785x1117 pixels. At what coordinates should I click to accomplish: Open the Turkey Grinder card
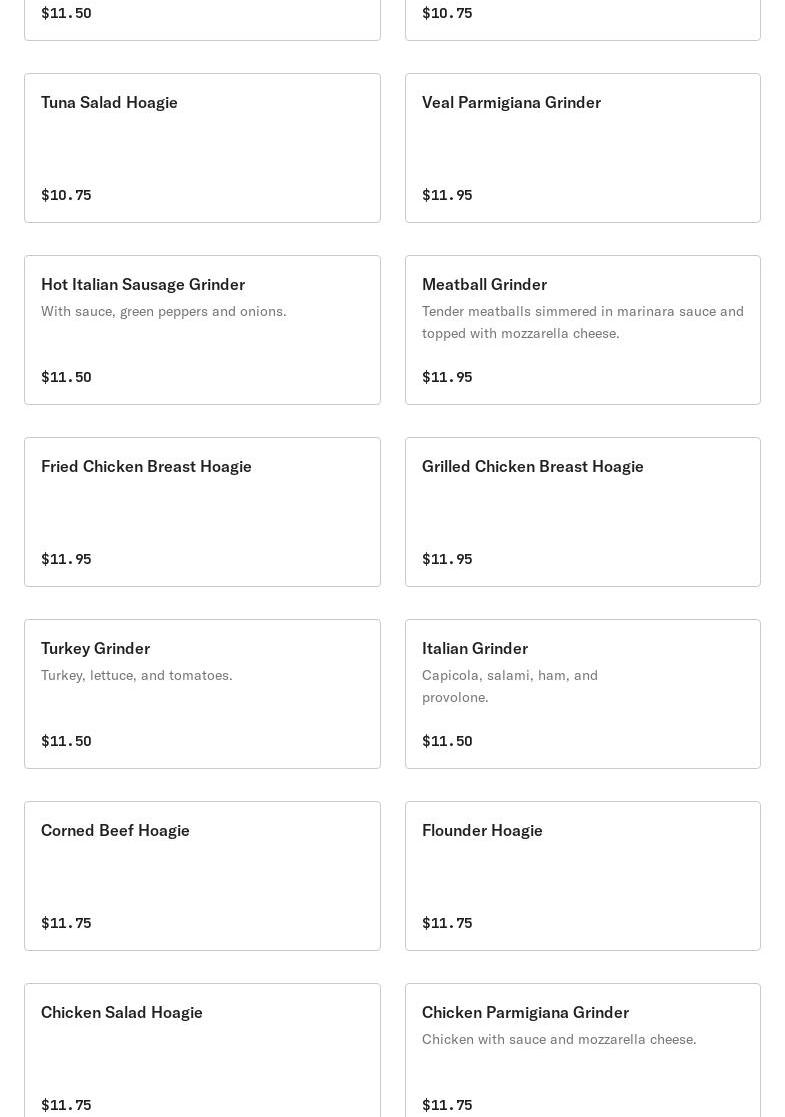click(x=202, y=694)
